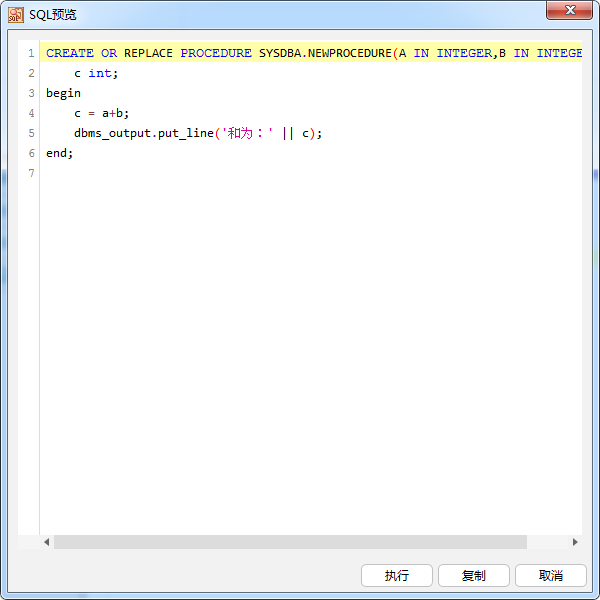
Task: Click the 'end;' statement on line 6
Action: pyautogui.click(x=59, y=153)
